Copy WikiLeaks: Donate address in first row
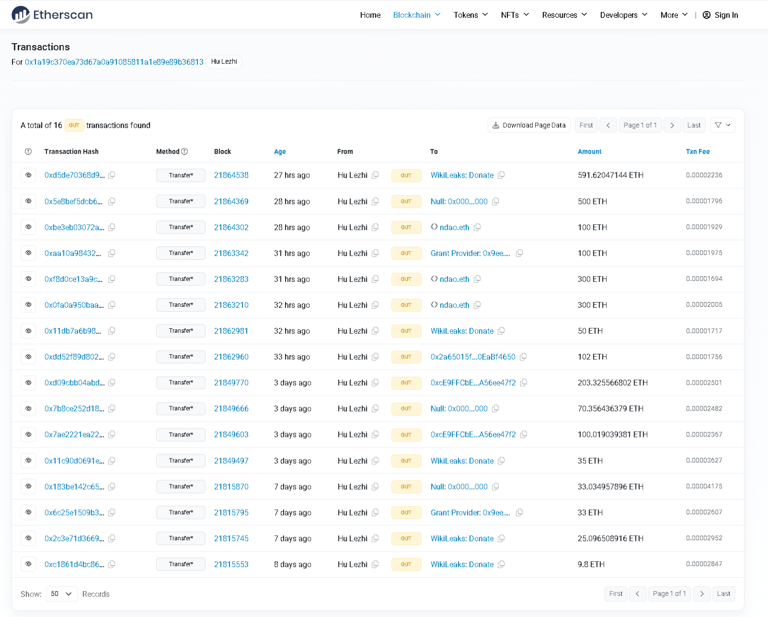This screenshot has height=617, width=768. (x=502, y=175)
